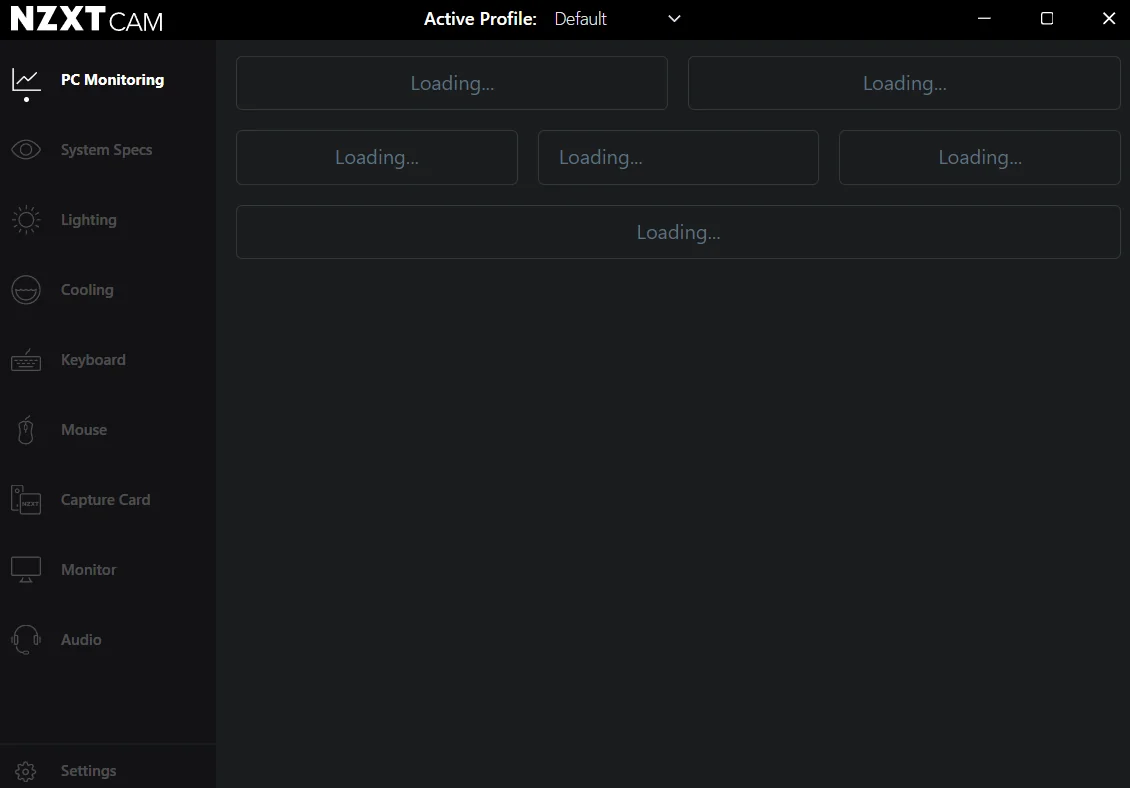Select the Lighting menu label
The width and height of the screenshot is (1130, 788).
click(x=89, y=220)
